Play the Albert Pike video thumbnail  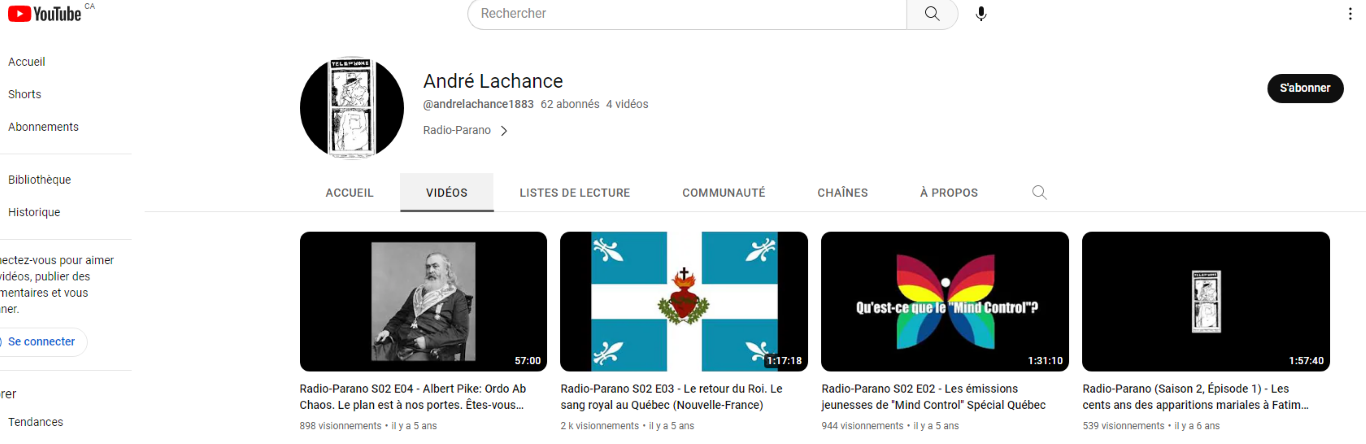pos(423,302)
